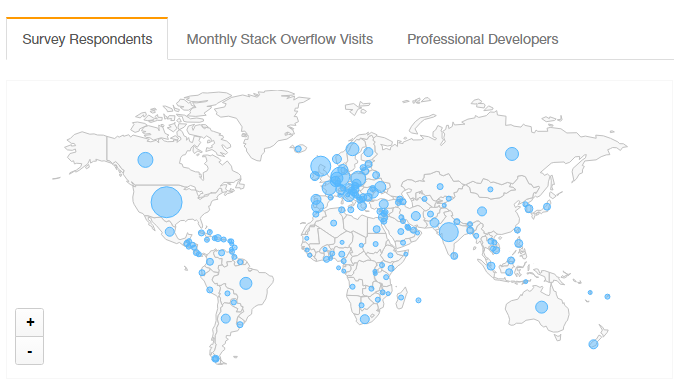
Task: Select the Canada respondent bubble
Action: (145, 160)
